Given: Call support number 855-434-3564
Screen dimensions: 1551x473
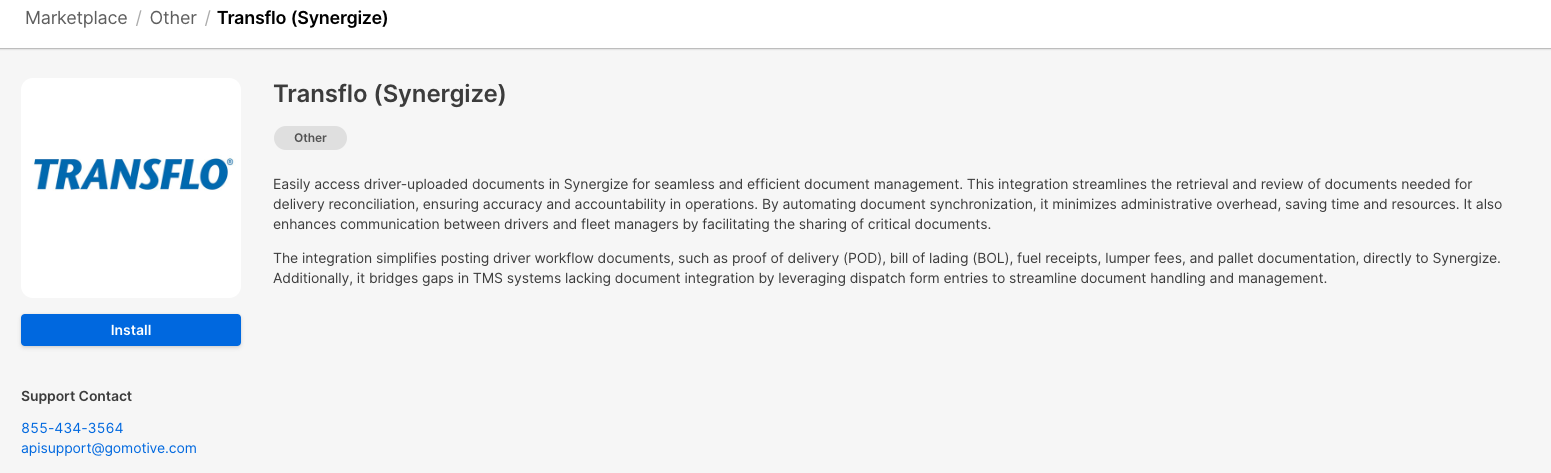Looking at the screenshot, I should [72, 428].
